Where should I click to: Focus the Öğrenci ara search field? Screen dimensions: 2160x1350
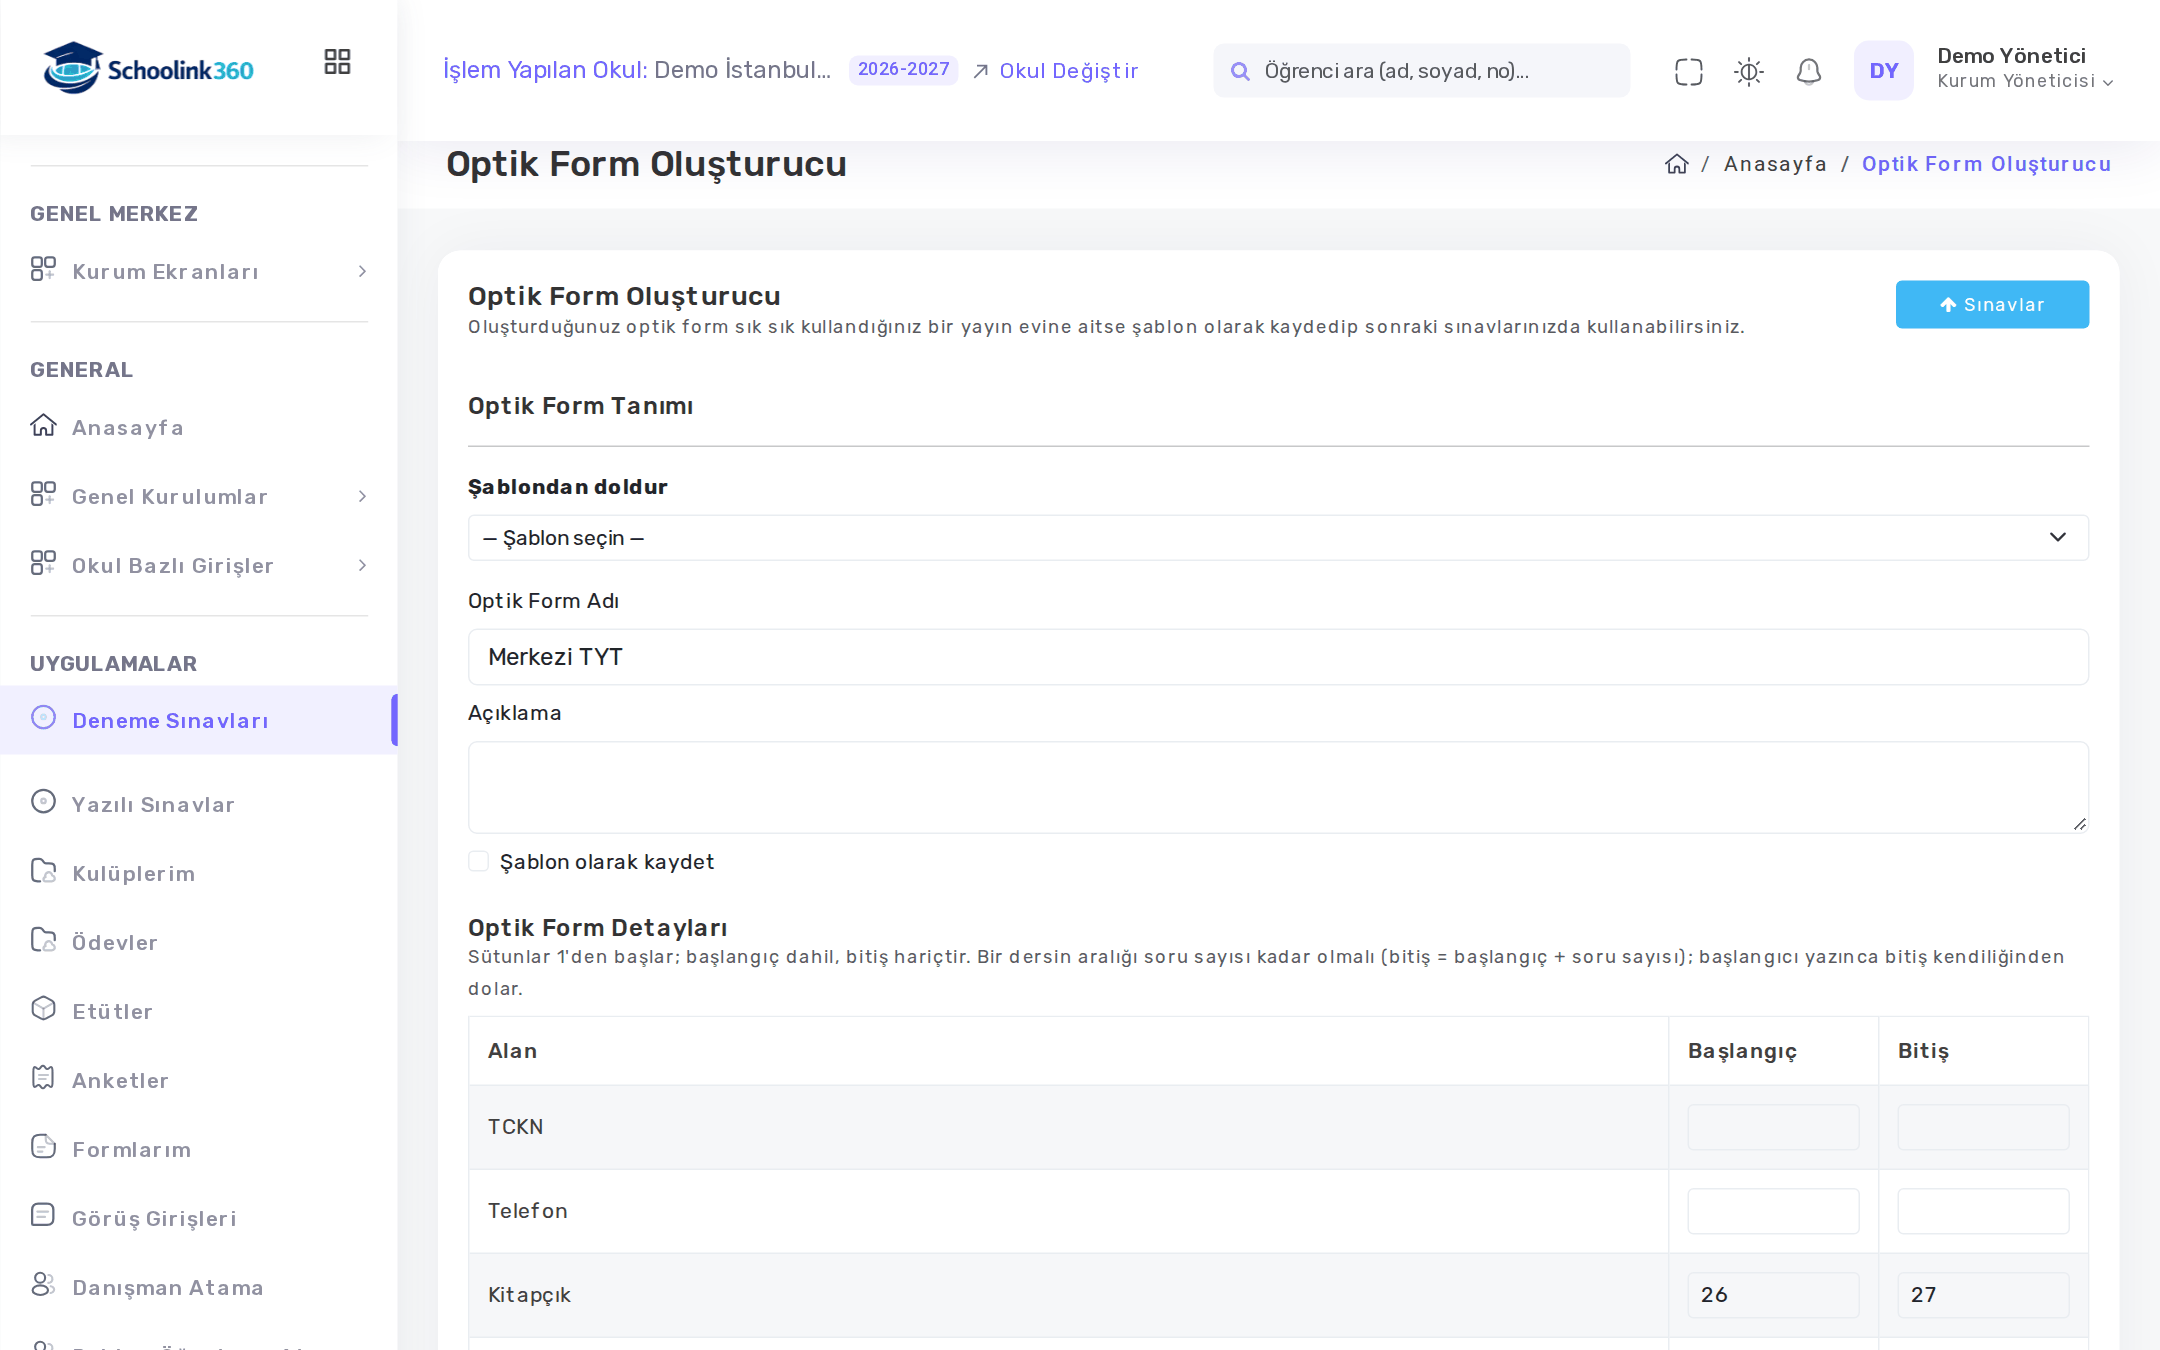1421,71
